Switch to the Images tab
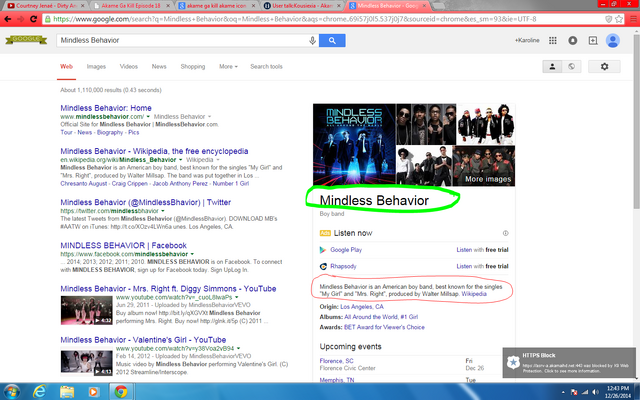Image resolution: width=640 pixels, height=400 pixels. coord(96,67)
